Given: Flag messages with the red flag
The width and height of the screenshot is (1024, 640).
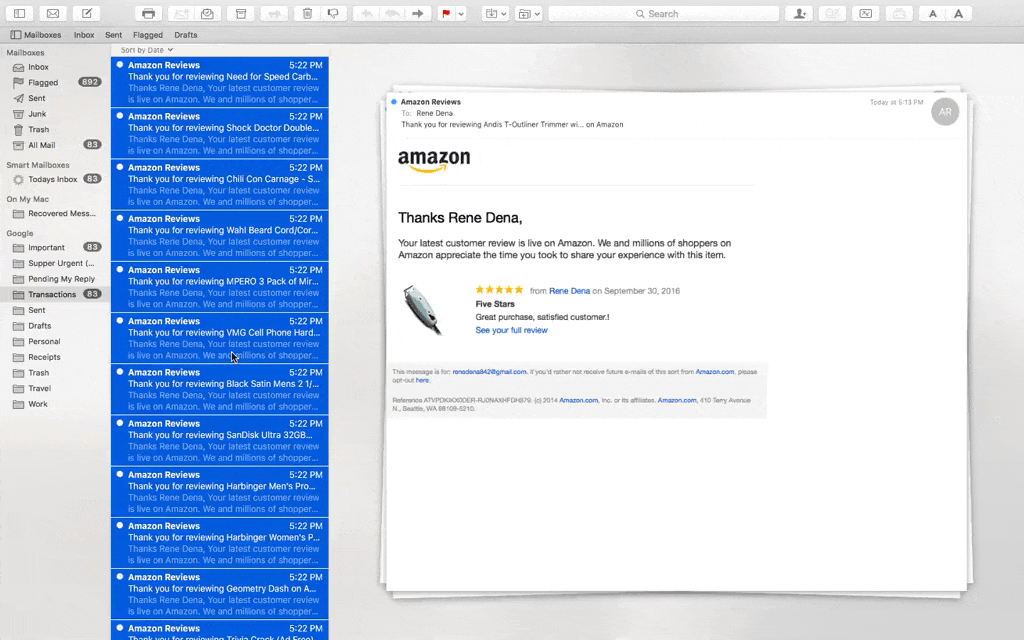Looking at the screenshot, I should tap(446, 14).
